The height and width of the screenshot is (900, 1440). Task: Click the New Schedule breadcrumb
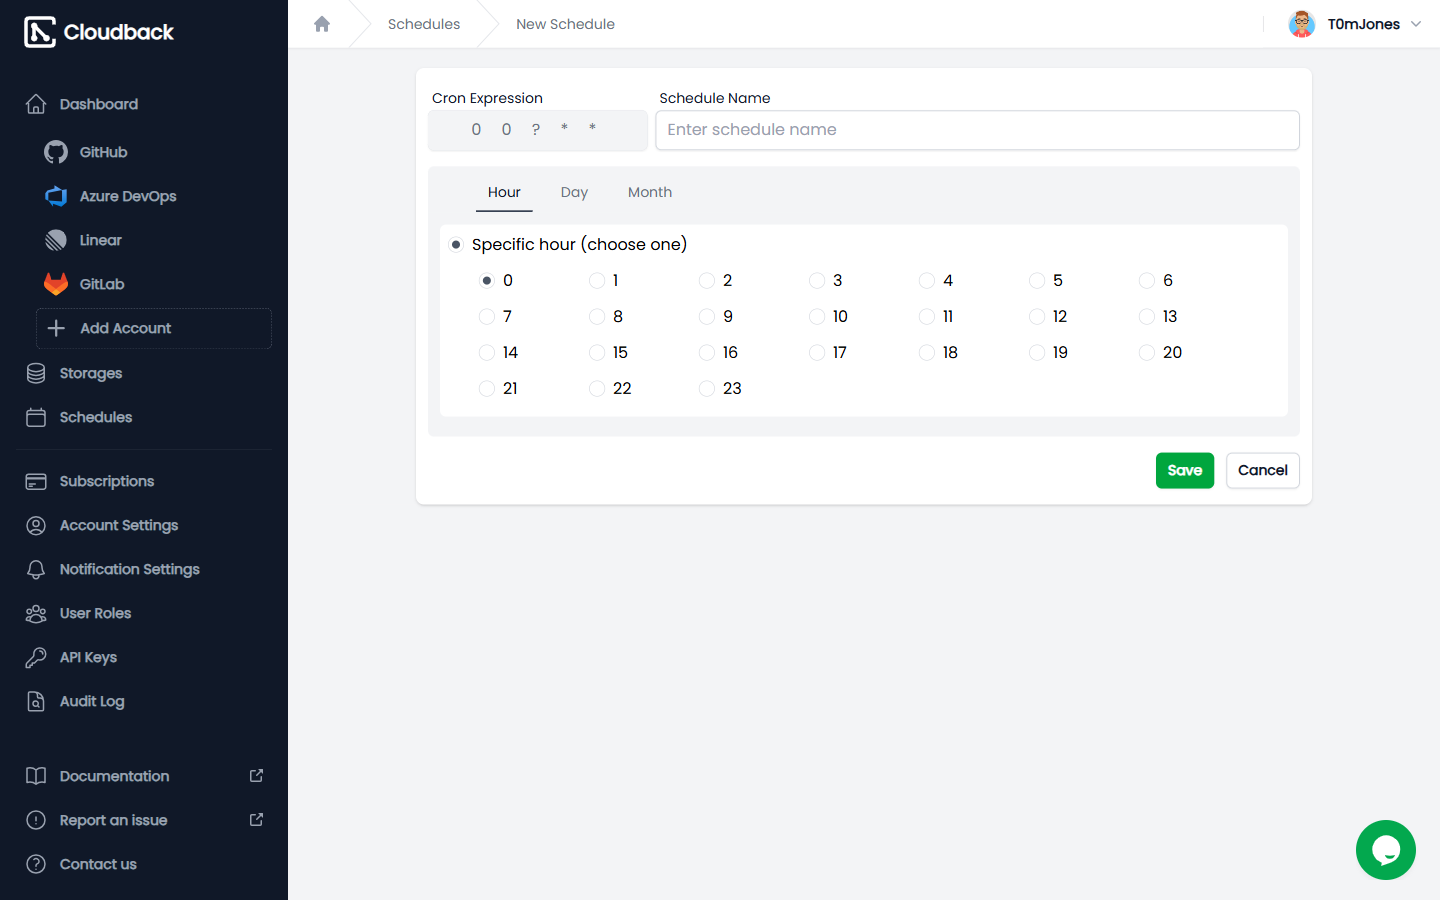[565, 24]
